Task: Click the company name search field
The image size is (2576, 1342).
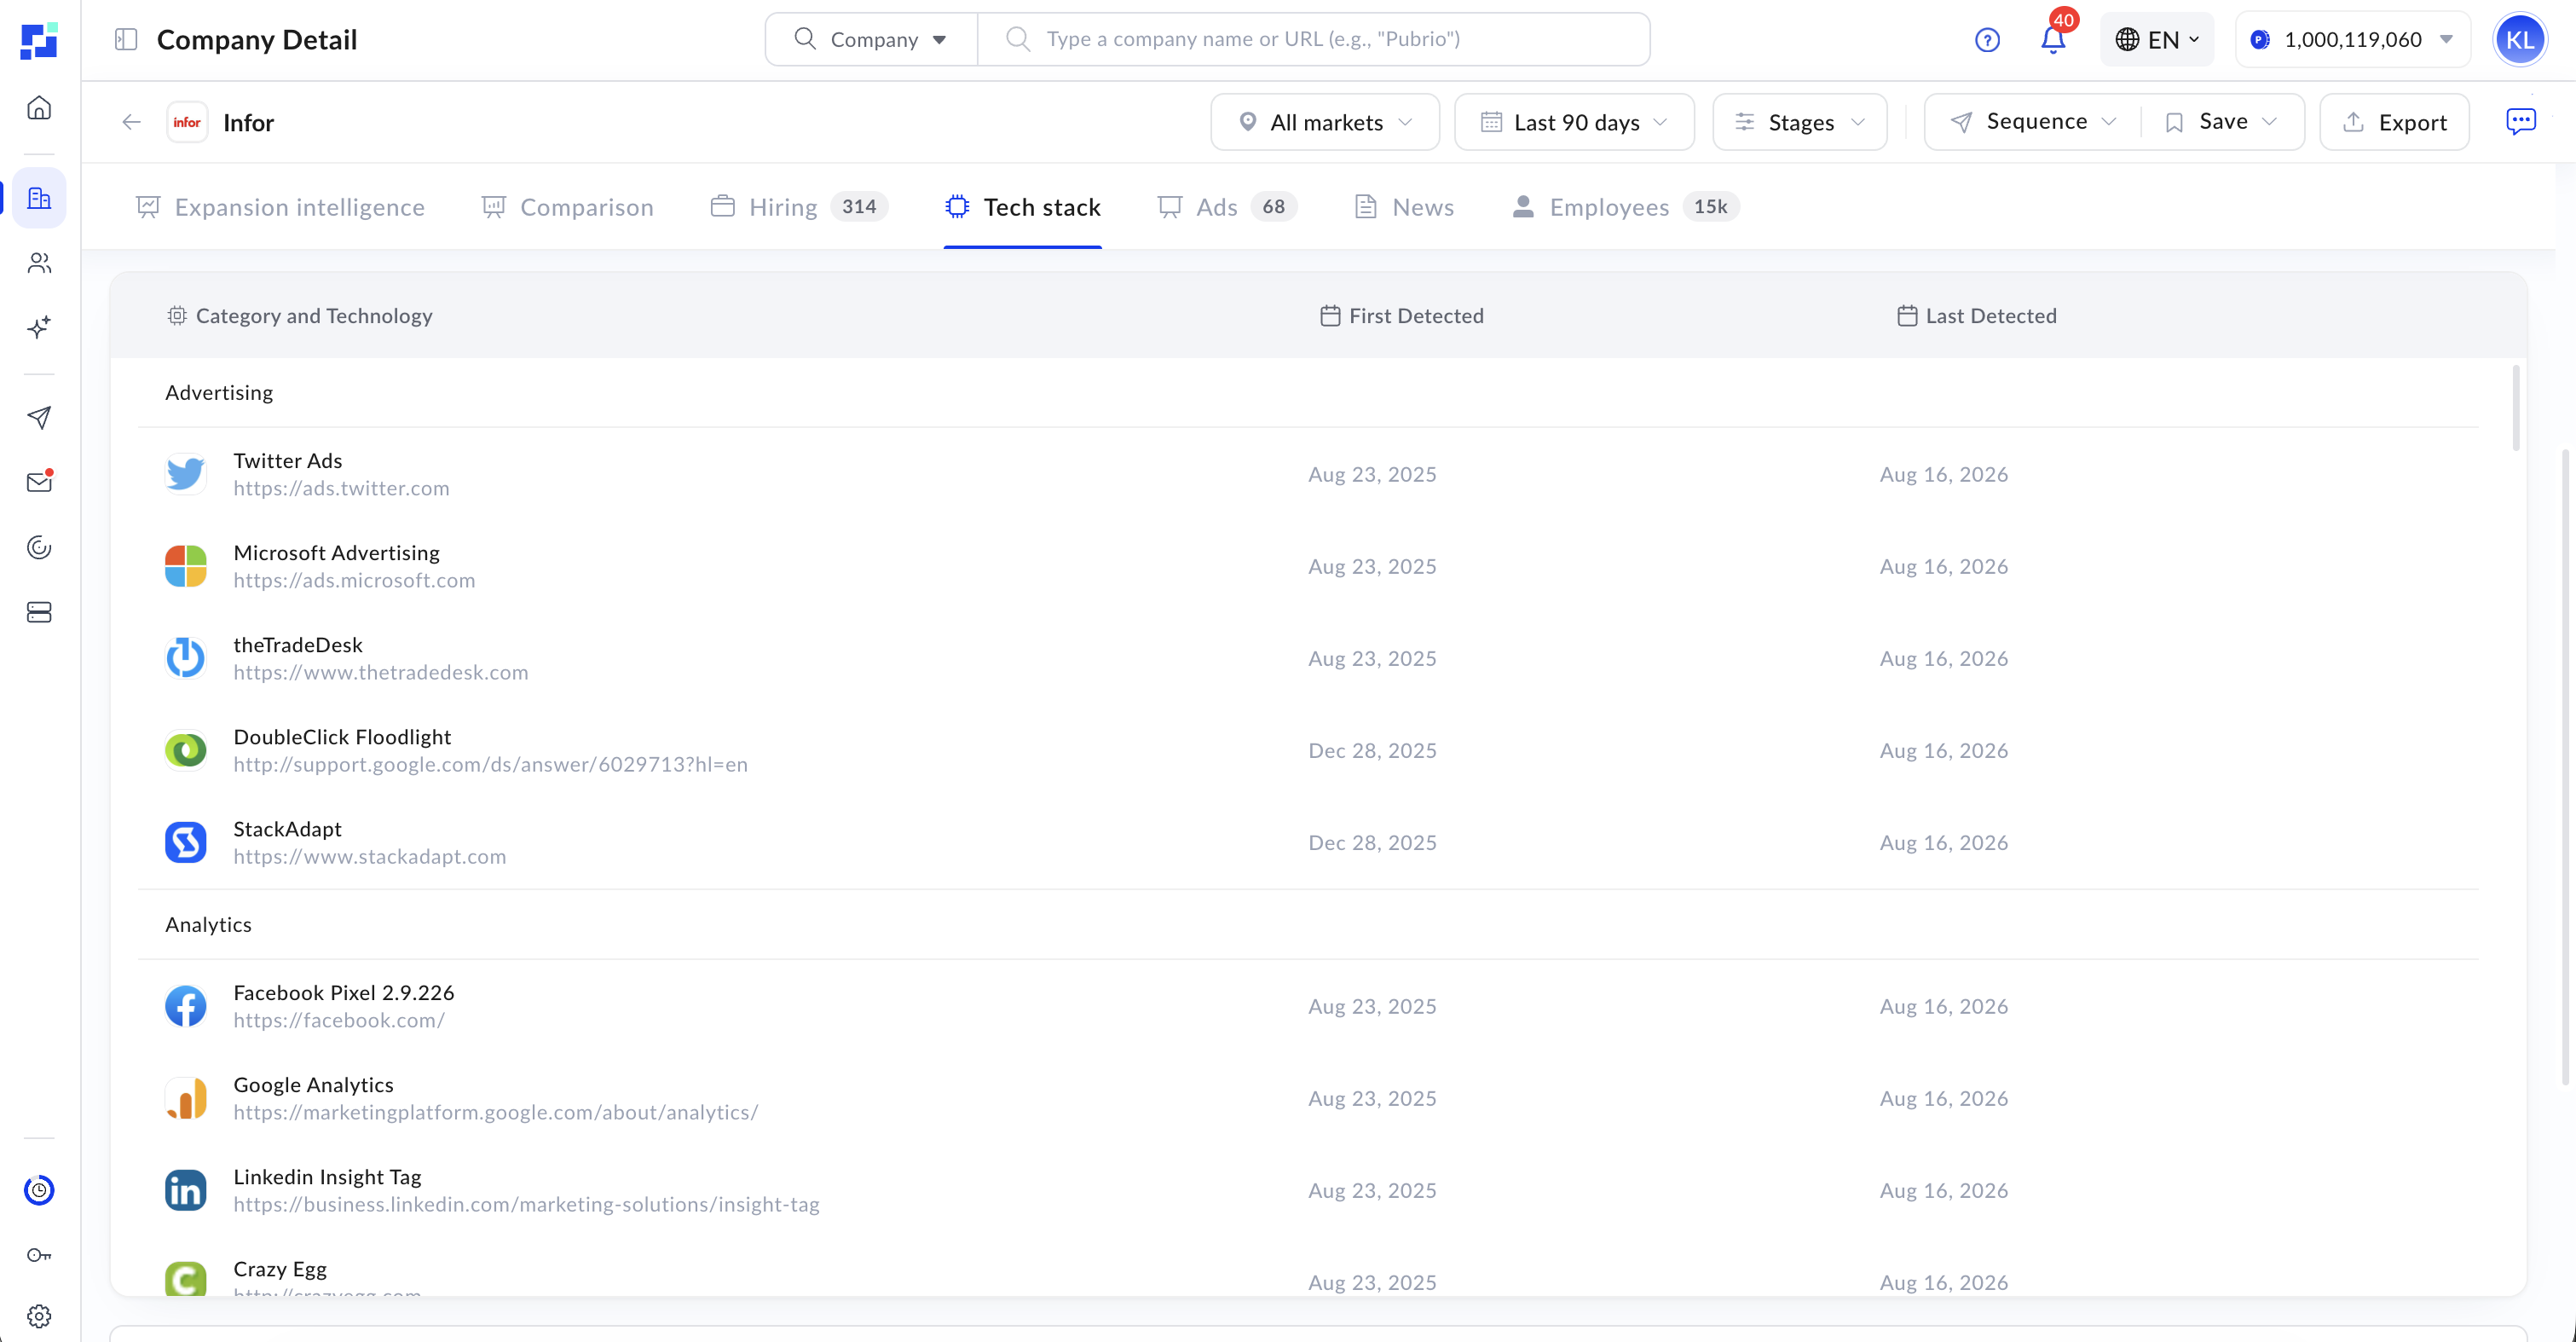Action: click(1313, 39)
